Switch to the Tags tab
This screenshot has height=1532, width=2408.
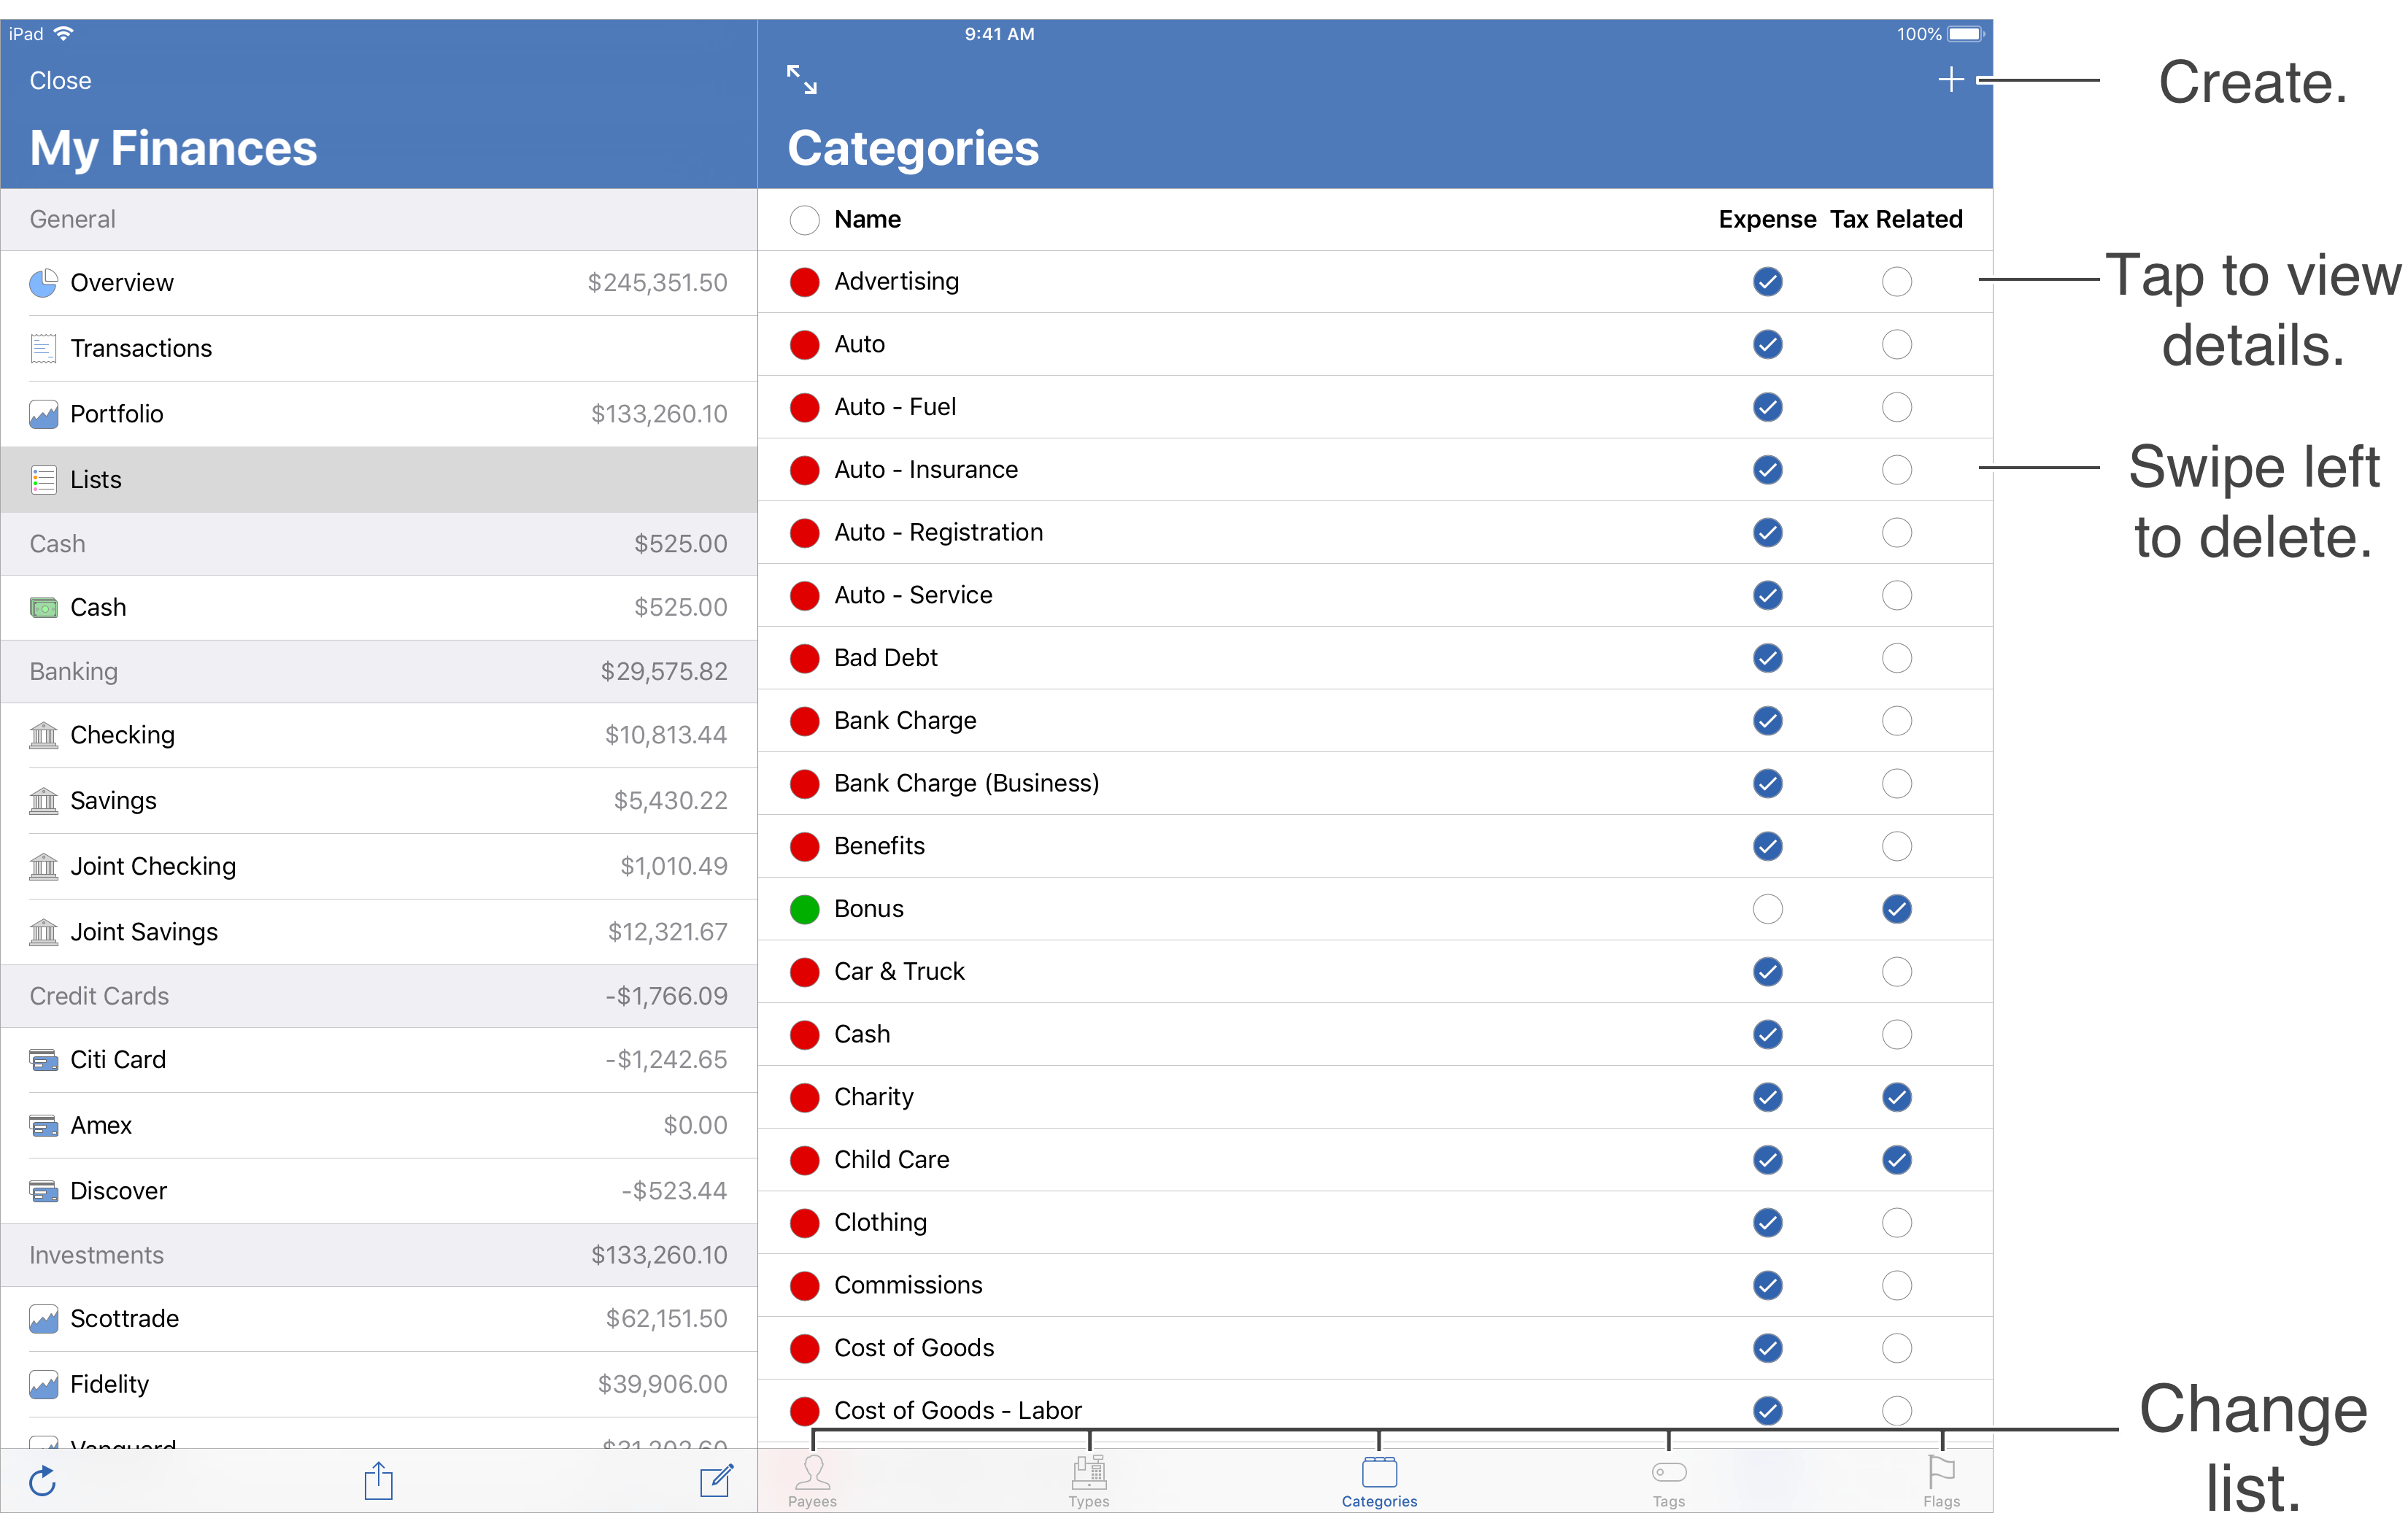click(1668, 1481)
